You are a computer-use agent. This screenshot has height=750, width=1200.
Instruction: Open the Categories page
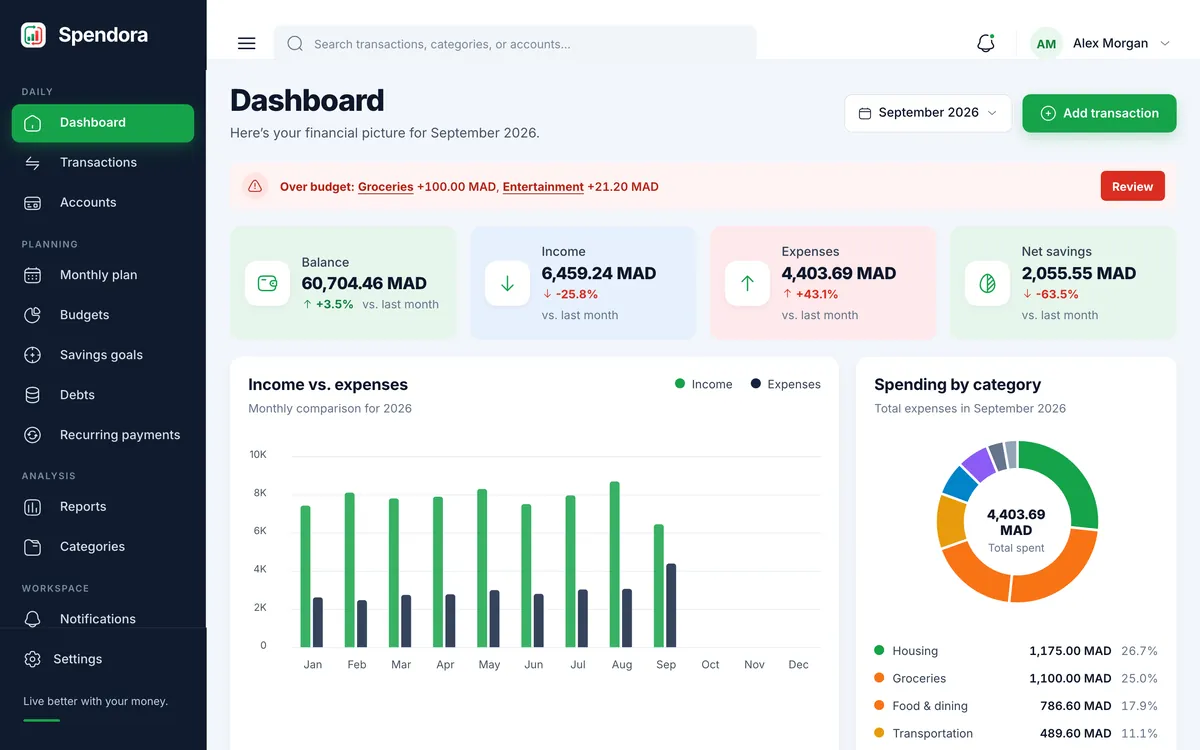(x=103, y=547)
